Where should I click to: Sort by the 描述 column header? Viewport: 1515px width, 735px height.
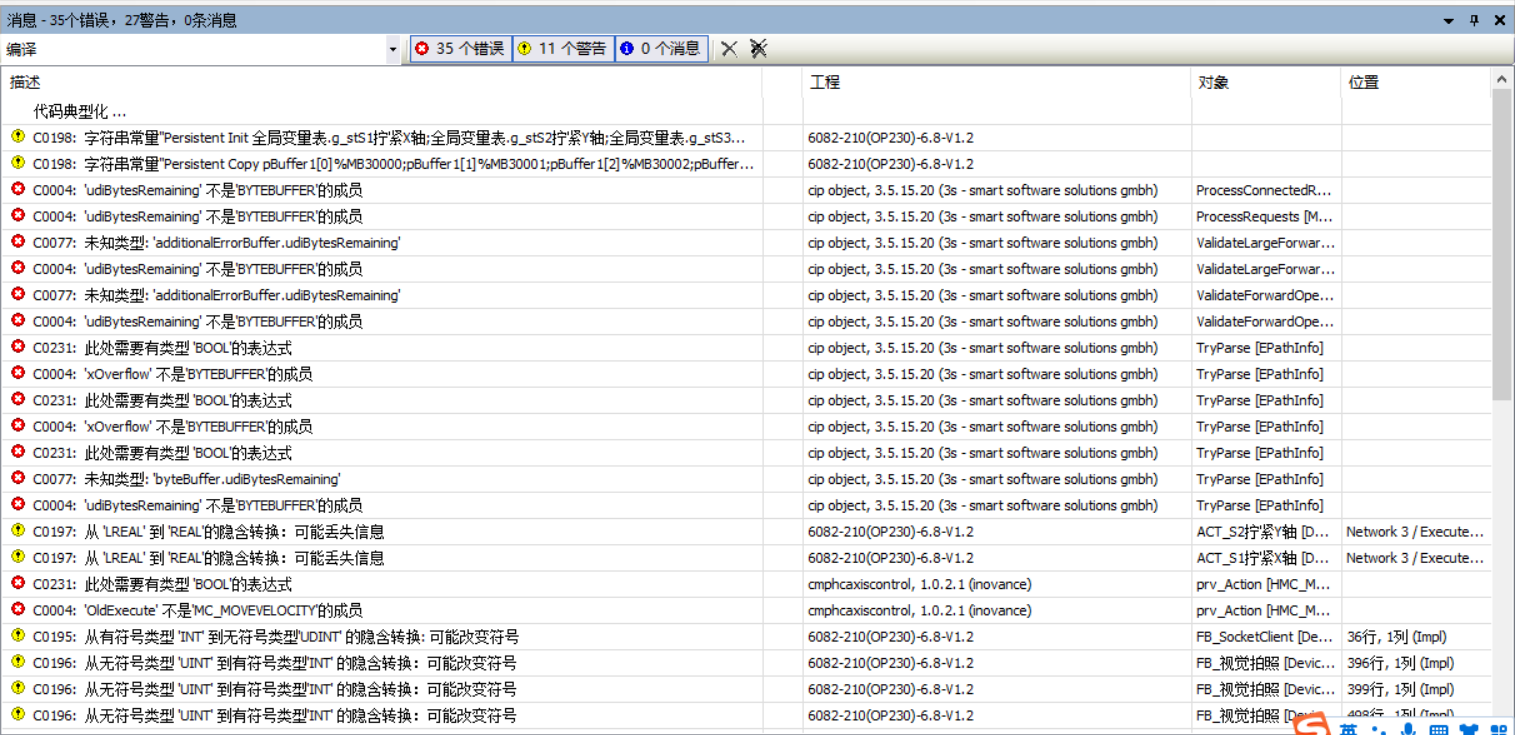click(x=25, y=82)
